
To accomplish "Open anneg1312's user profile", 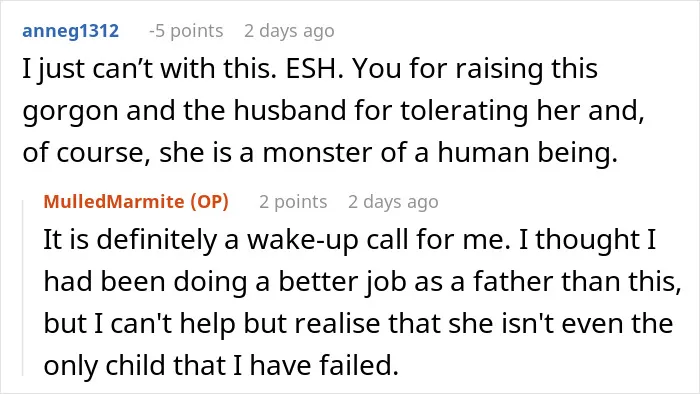I will (71, 31).
